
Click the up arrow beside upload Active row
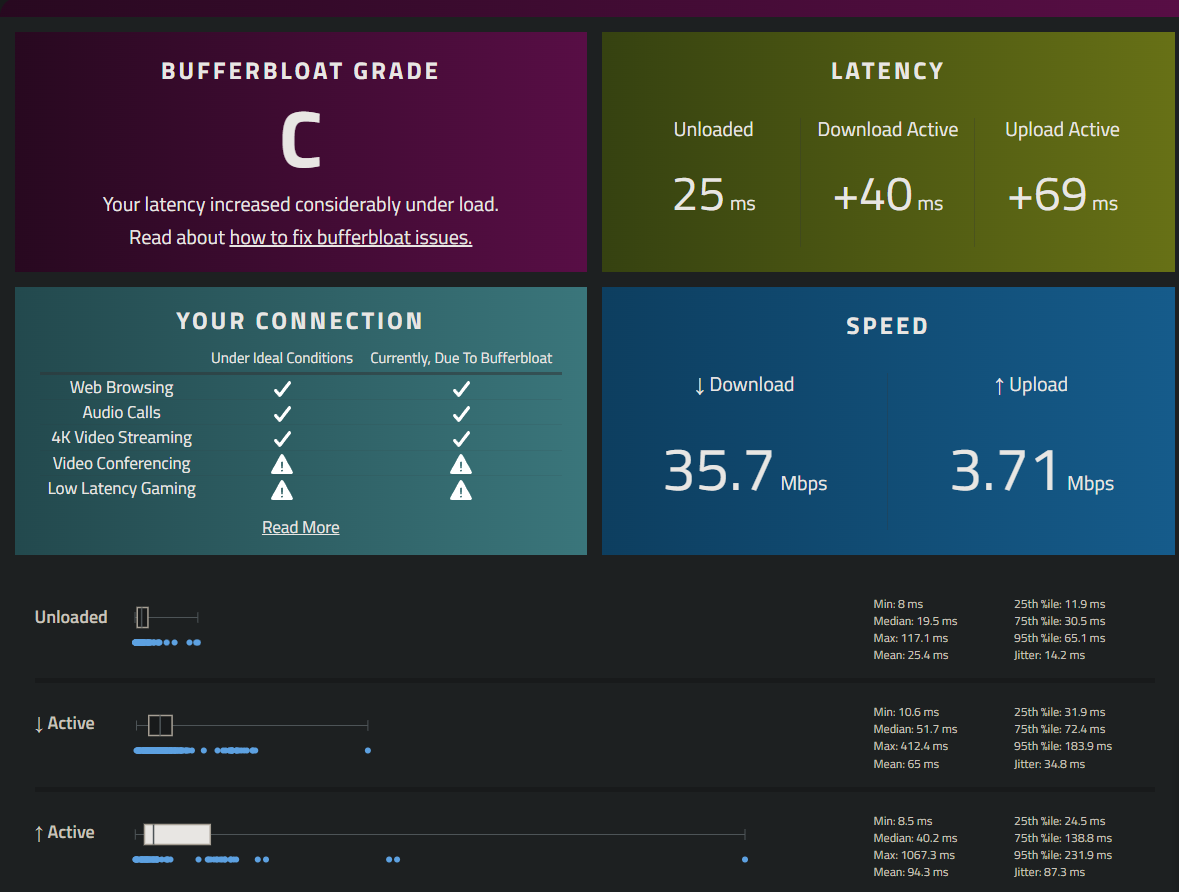pos(39,833)
